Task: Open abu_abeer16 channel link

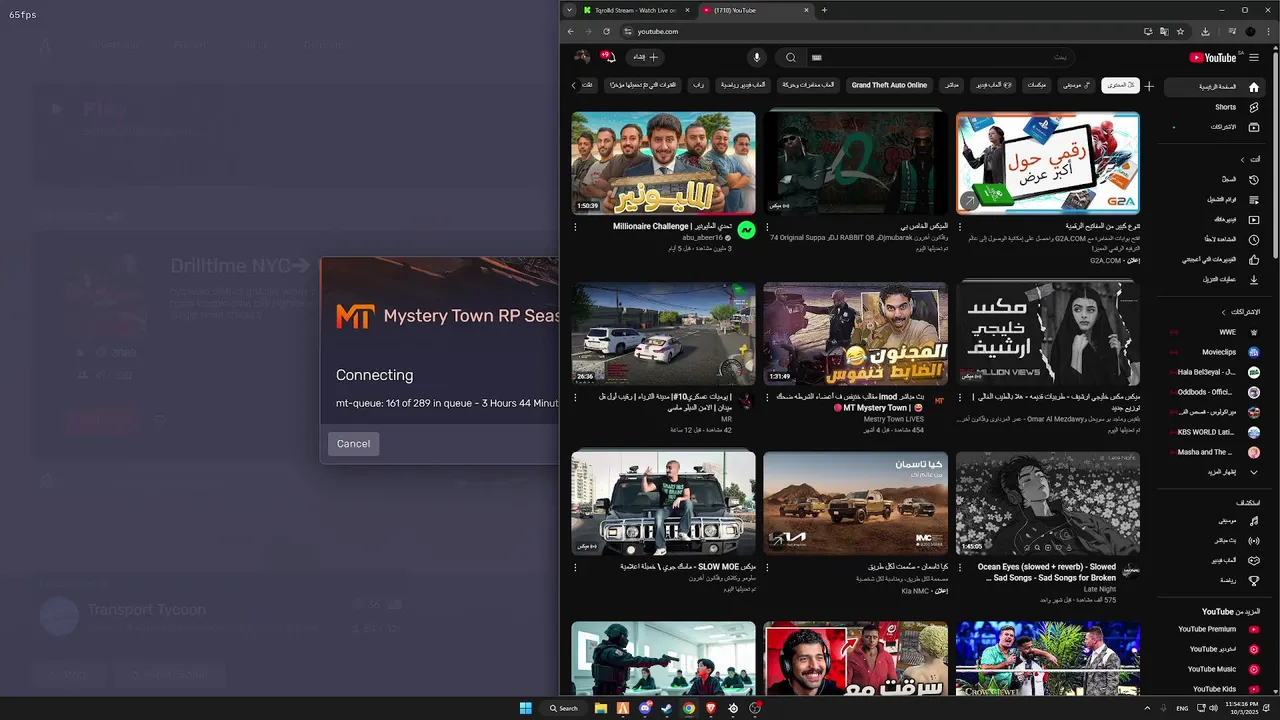Action: click(x=702, y=238)
